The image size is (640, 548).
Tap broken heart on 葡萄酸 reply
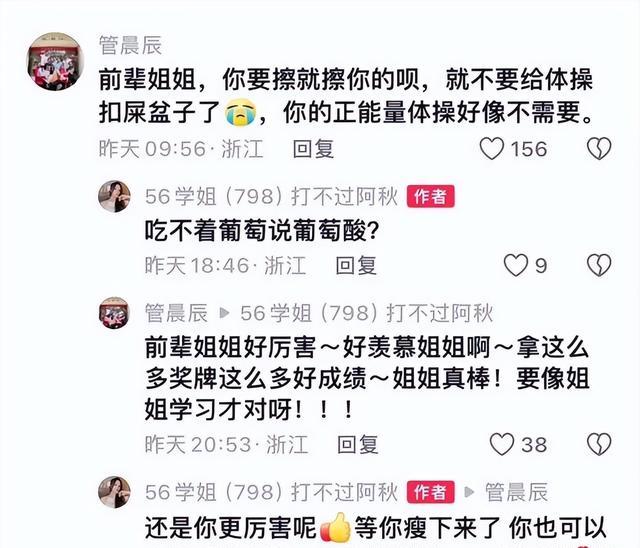[x=599, y=266]
